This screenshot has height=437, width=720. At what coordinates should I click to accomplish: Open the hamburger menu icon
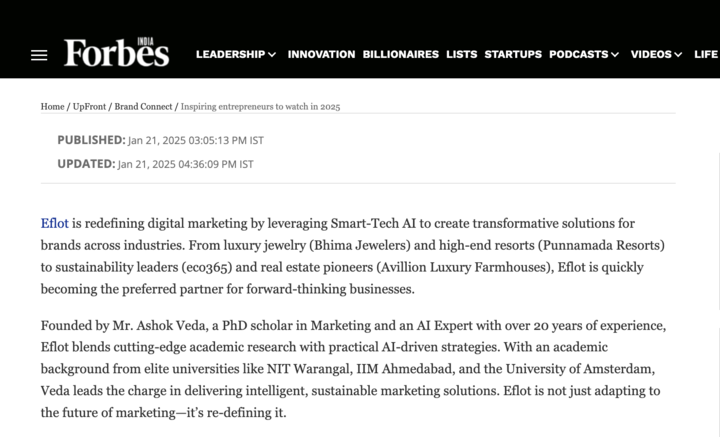tap(39, 56)
